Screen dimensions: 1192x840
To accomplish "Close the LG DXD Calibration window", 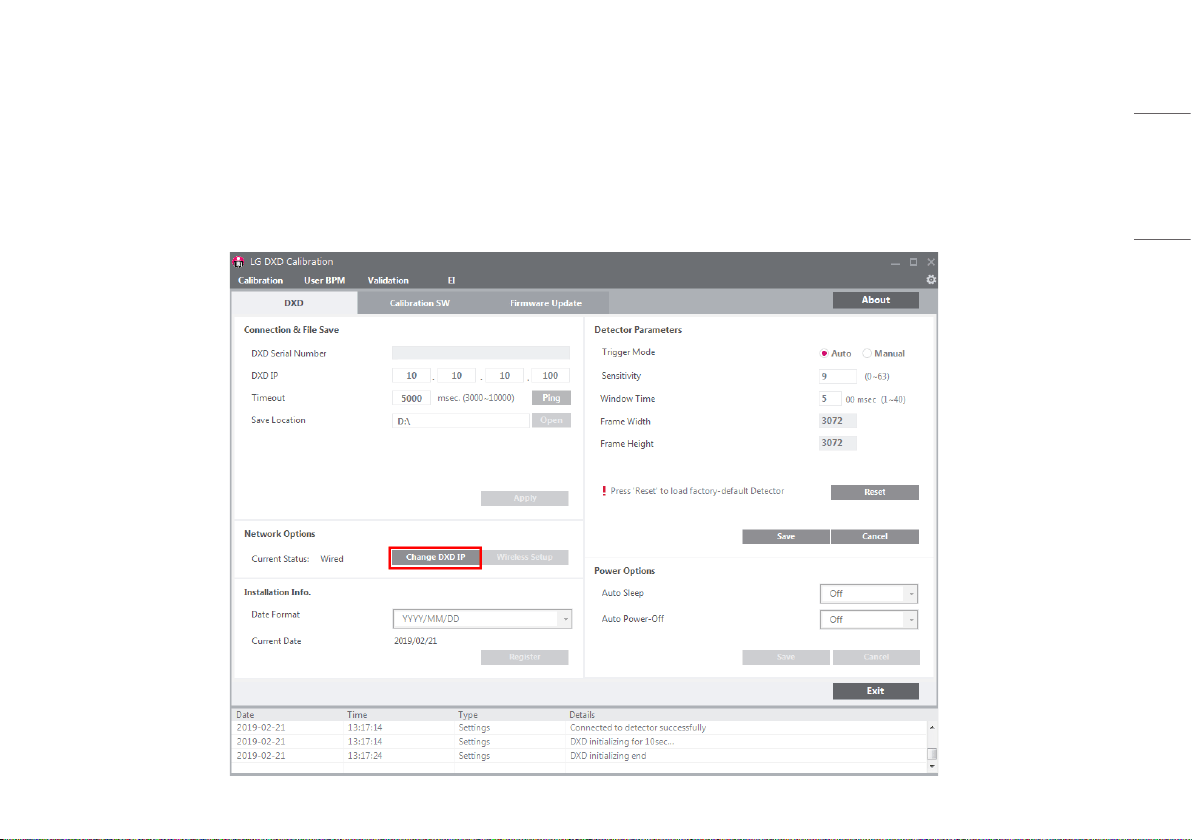I will tap(930, 262).
